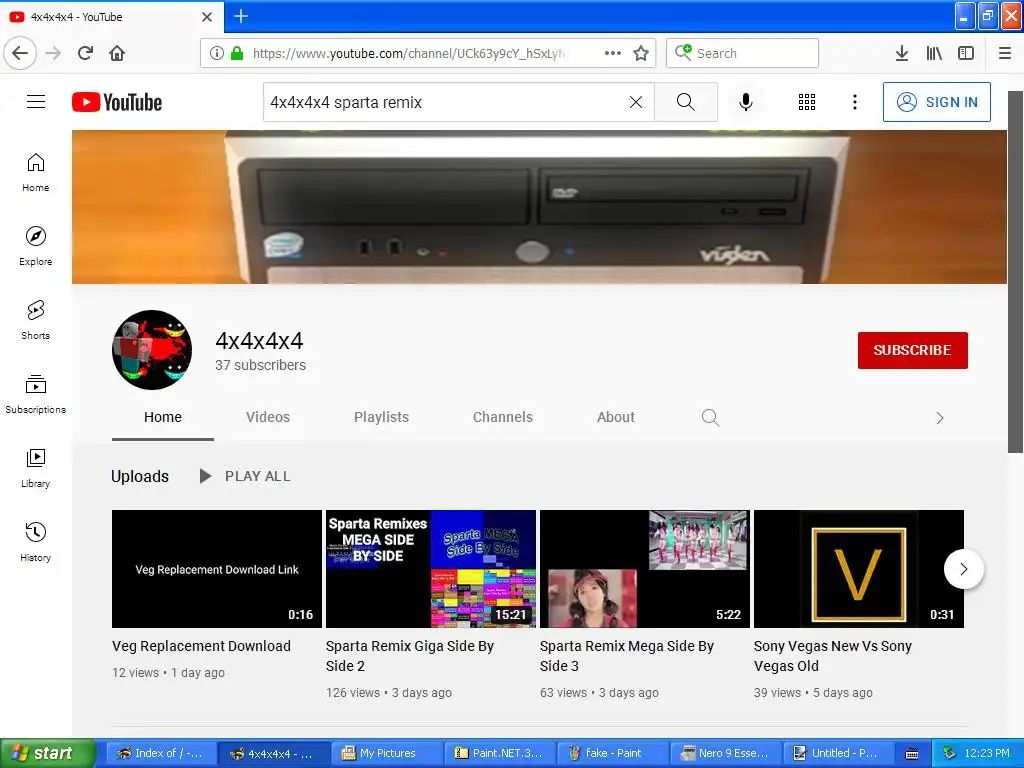Close the 4x4x4x4 - YouTube tab
This screenshot has height=768, width=1024.
click(x=207, y=17)
